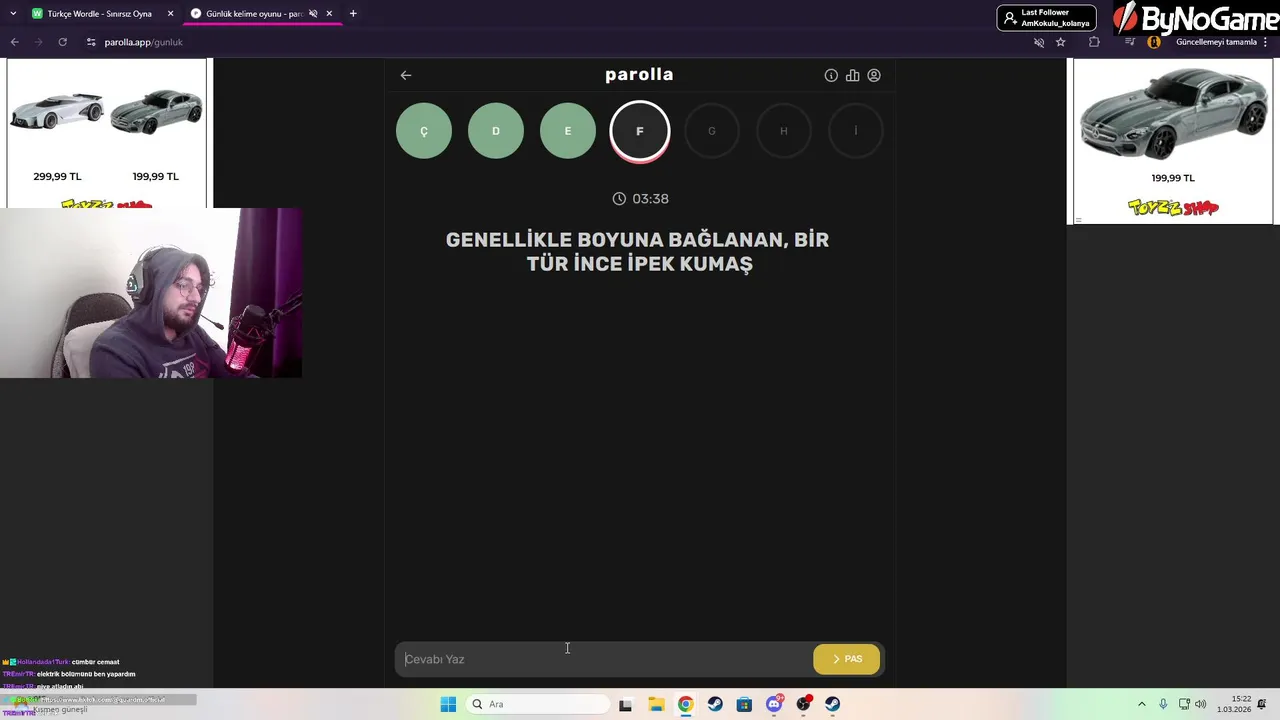
Task: Click the Toyzz Shop logo in right ad
Action: (x=1173, y=208)
